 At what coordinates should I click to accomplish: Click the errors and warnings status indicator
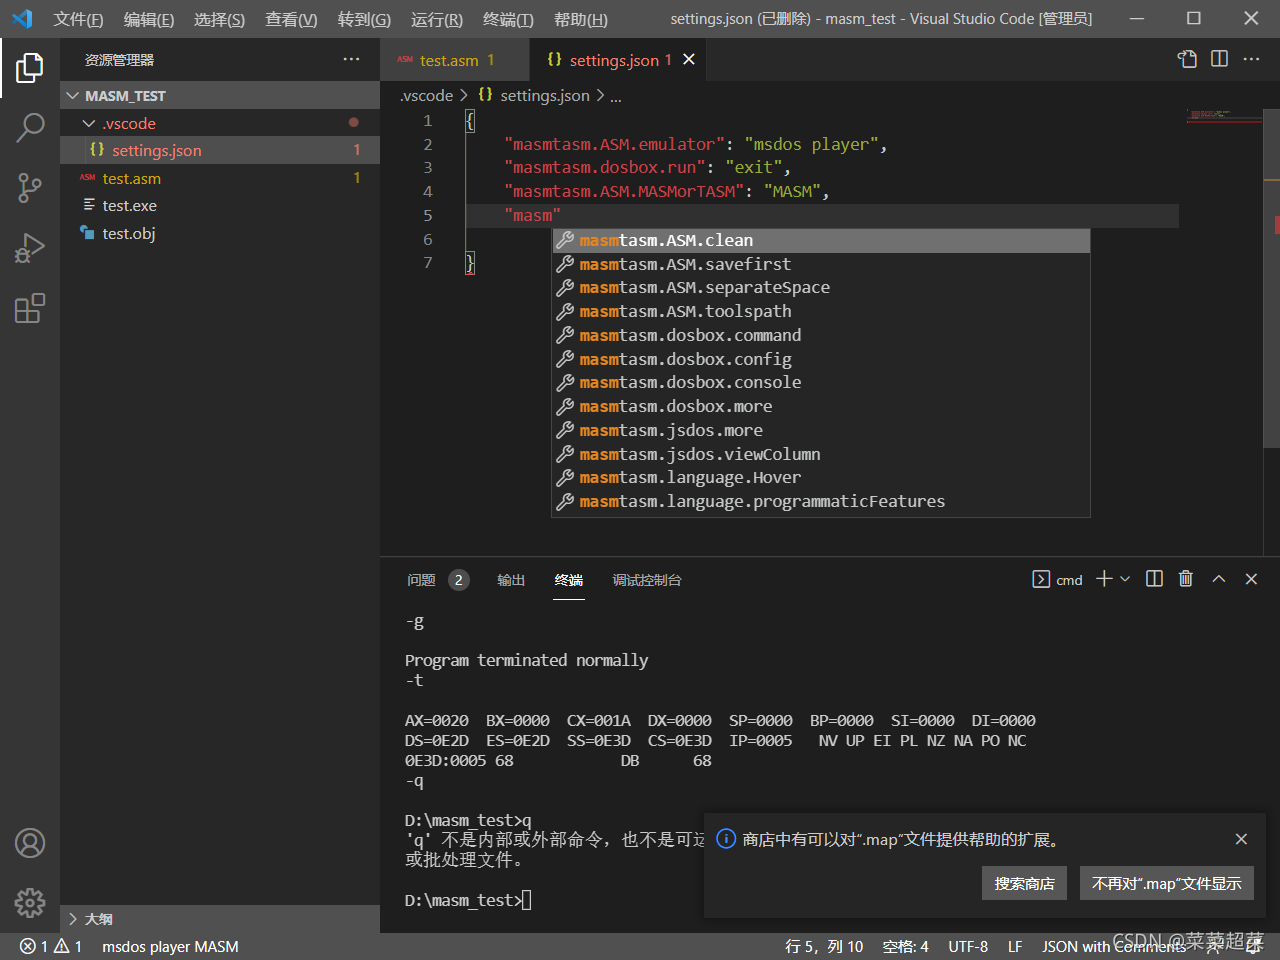tap(51, 946)
